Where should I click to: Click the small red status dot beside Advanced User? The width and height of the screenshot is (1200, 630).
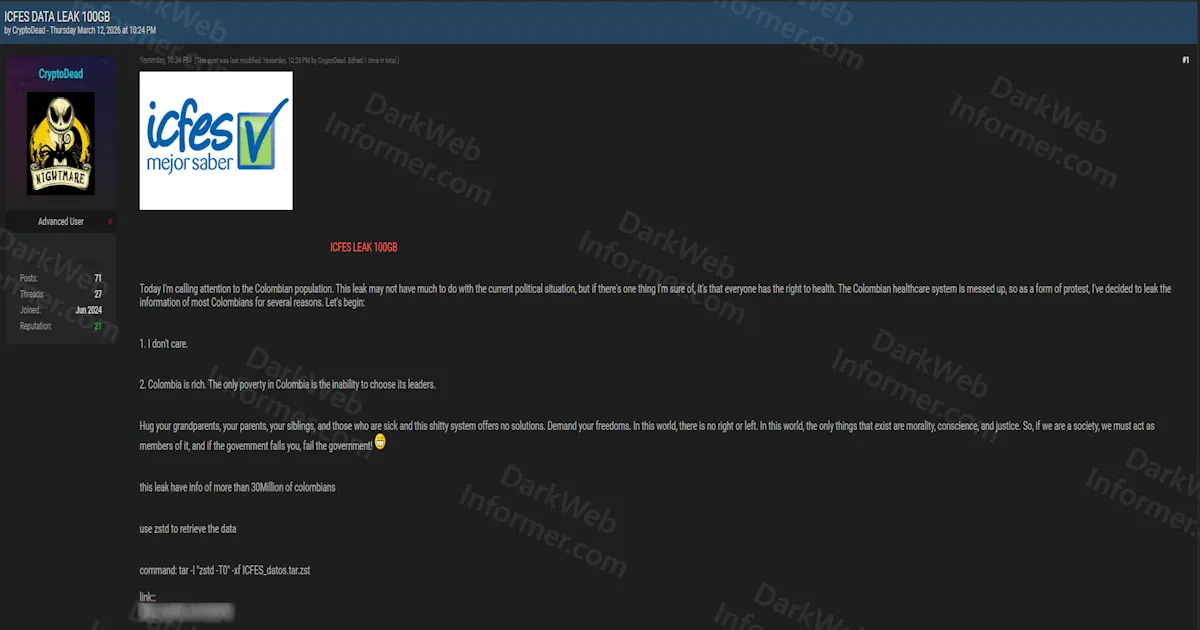pos(110,221)
